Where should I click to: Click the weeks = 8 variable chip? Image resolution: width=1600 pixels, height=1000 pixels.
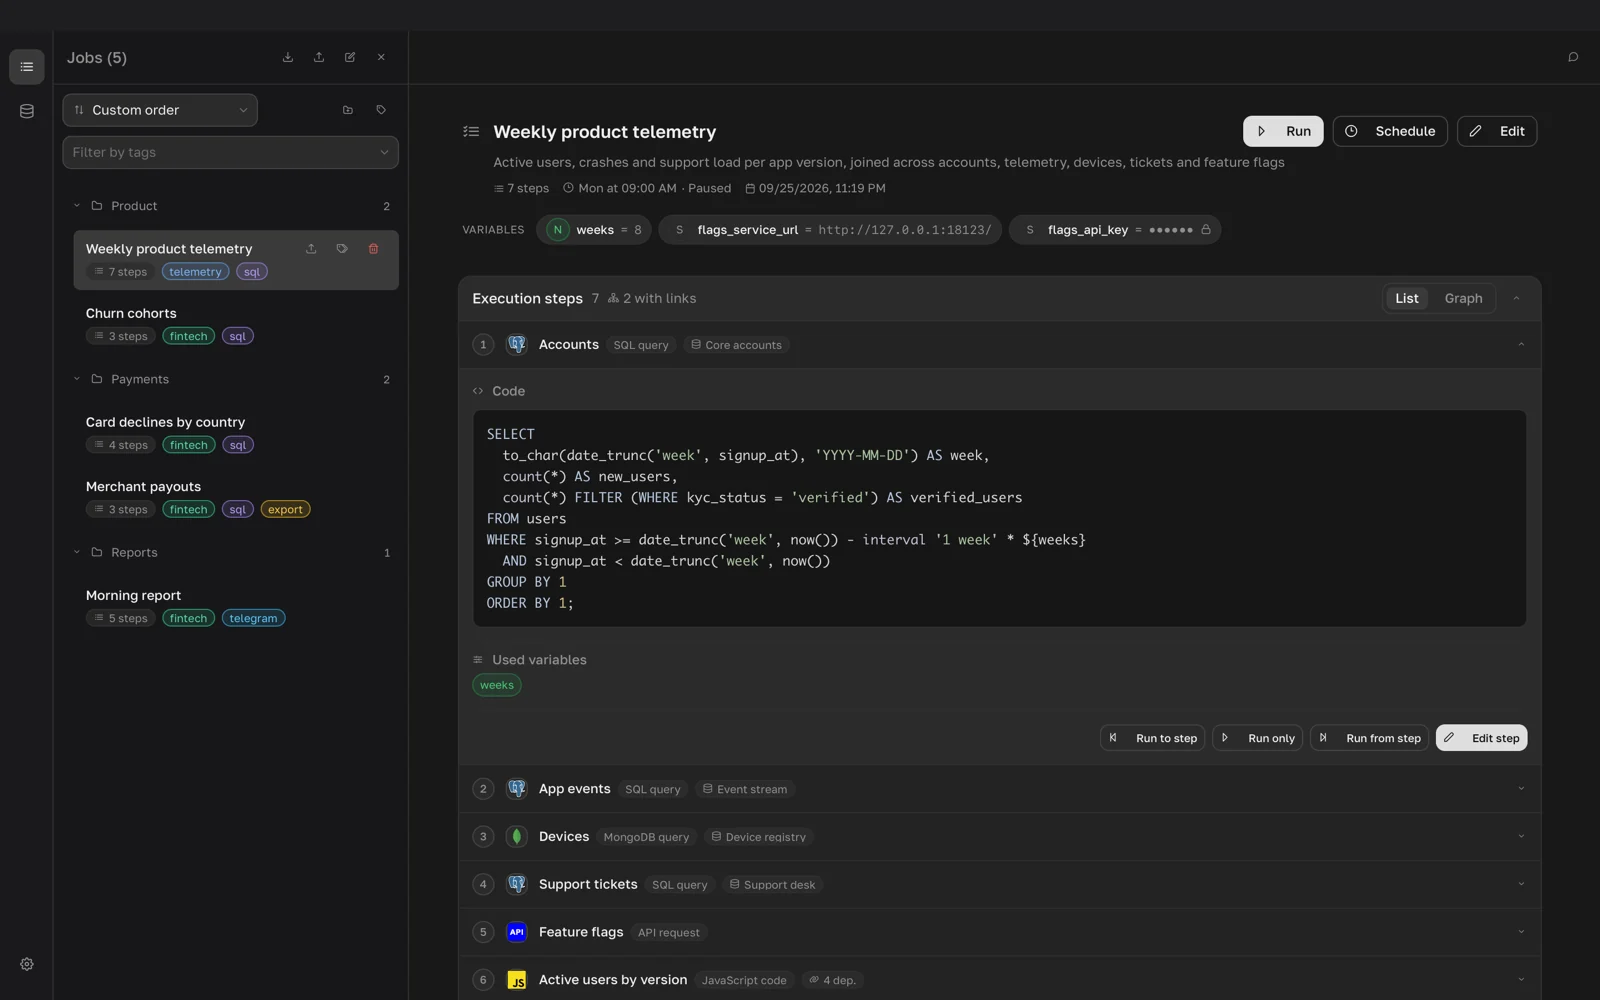coord(594,230)
